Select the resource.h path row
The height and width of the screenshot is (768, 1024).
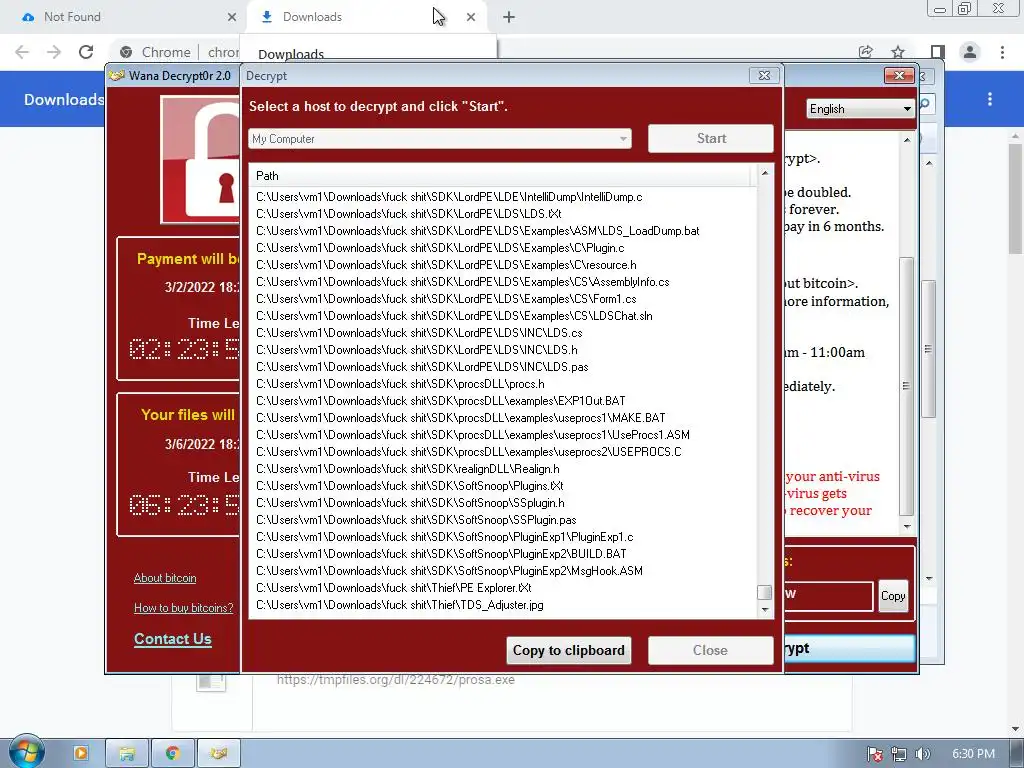[x=446, y=264]
